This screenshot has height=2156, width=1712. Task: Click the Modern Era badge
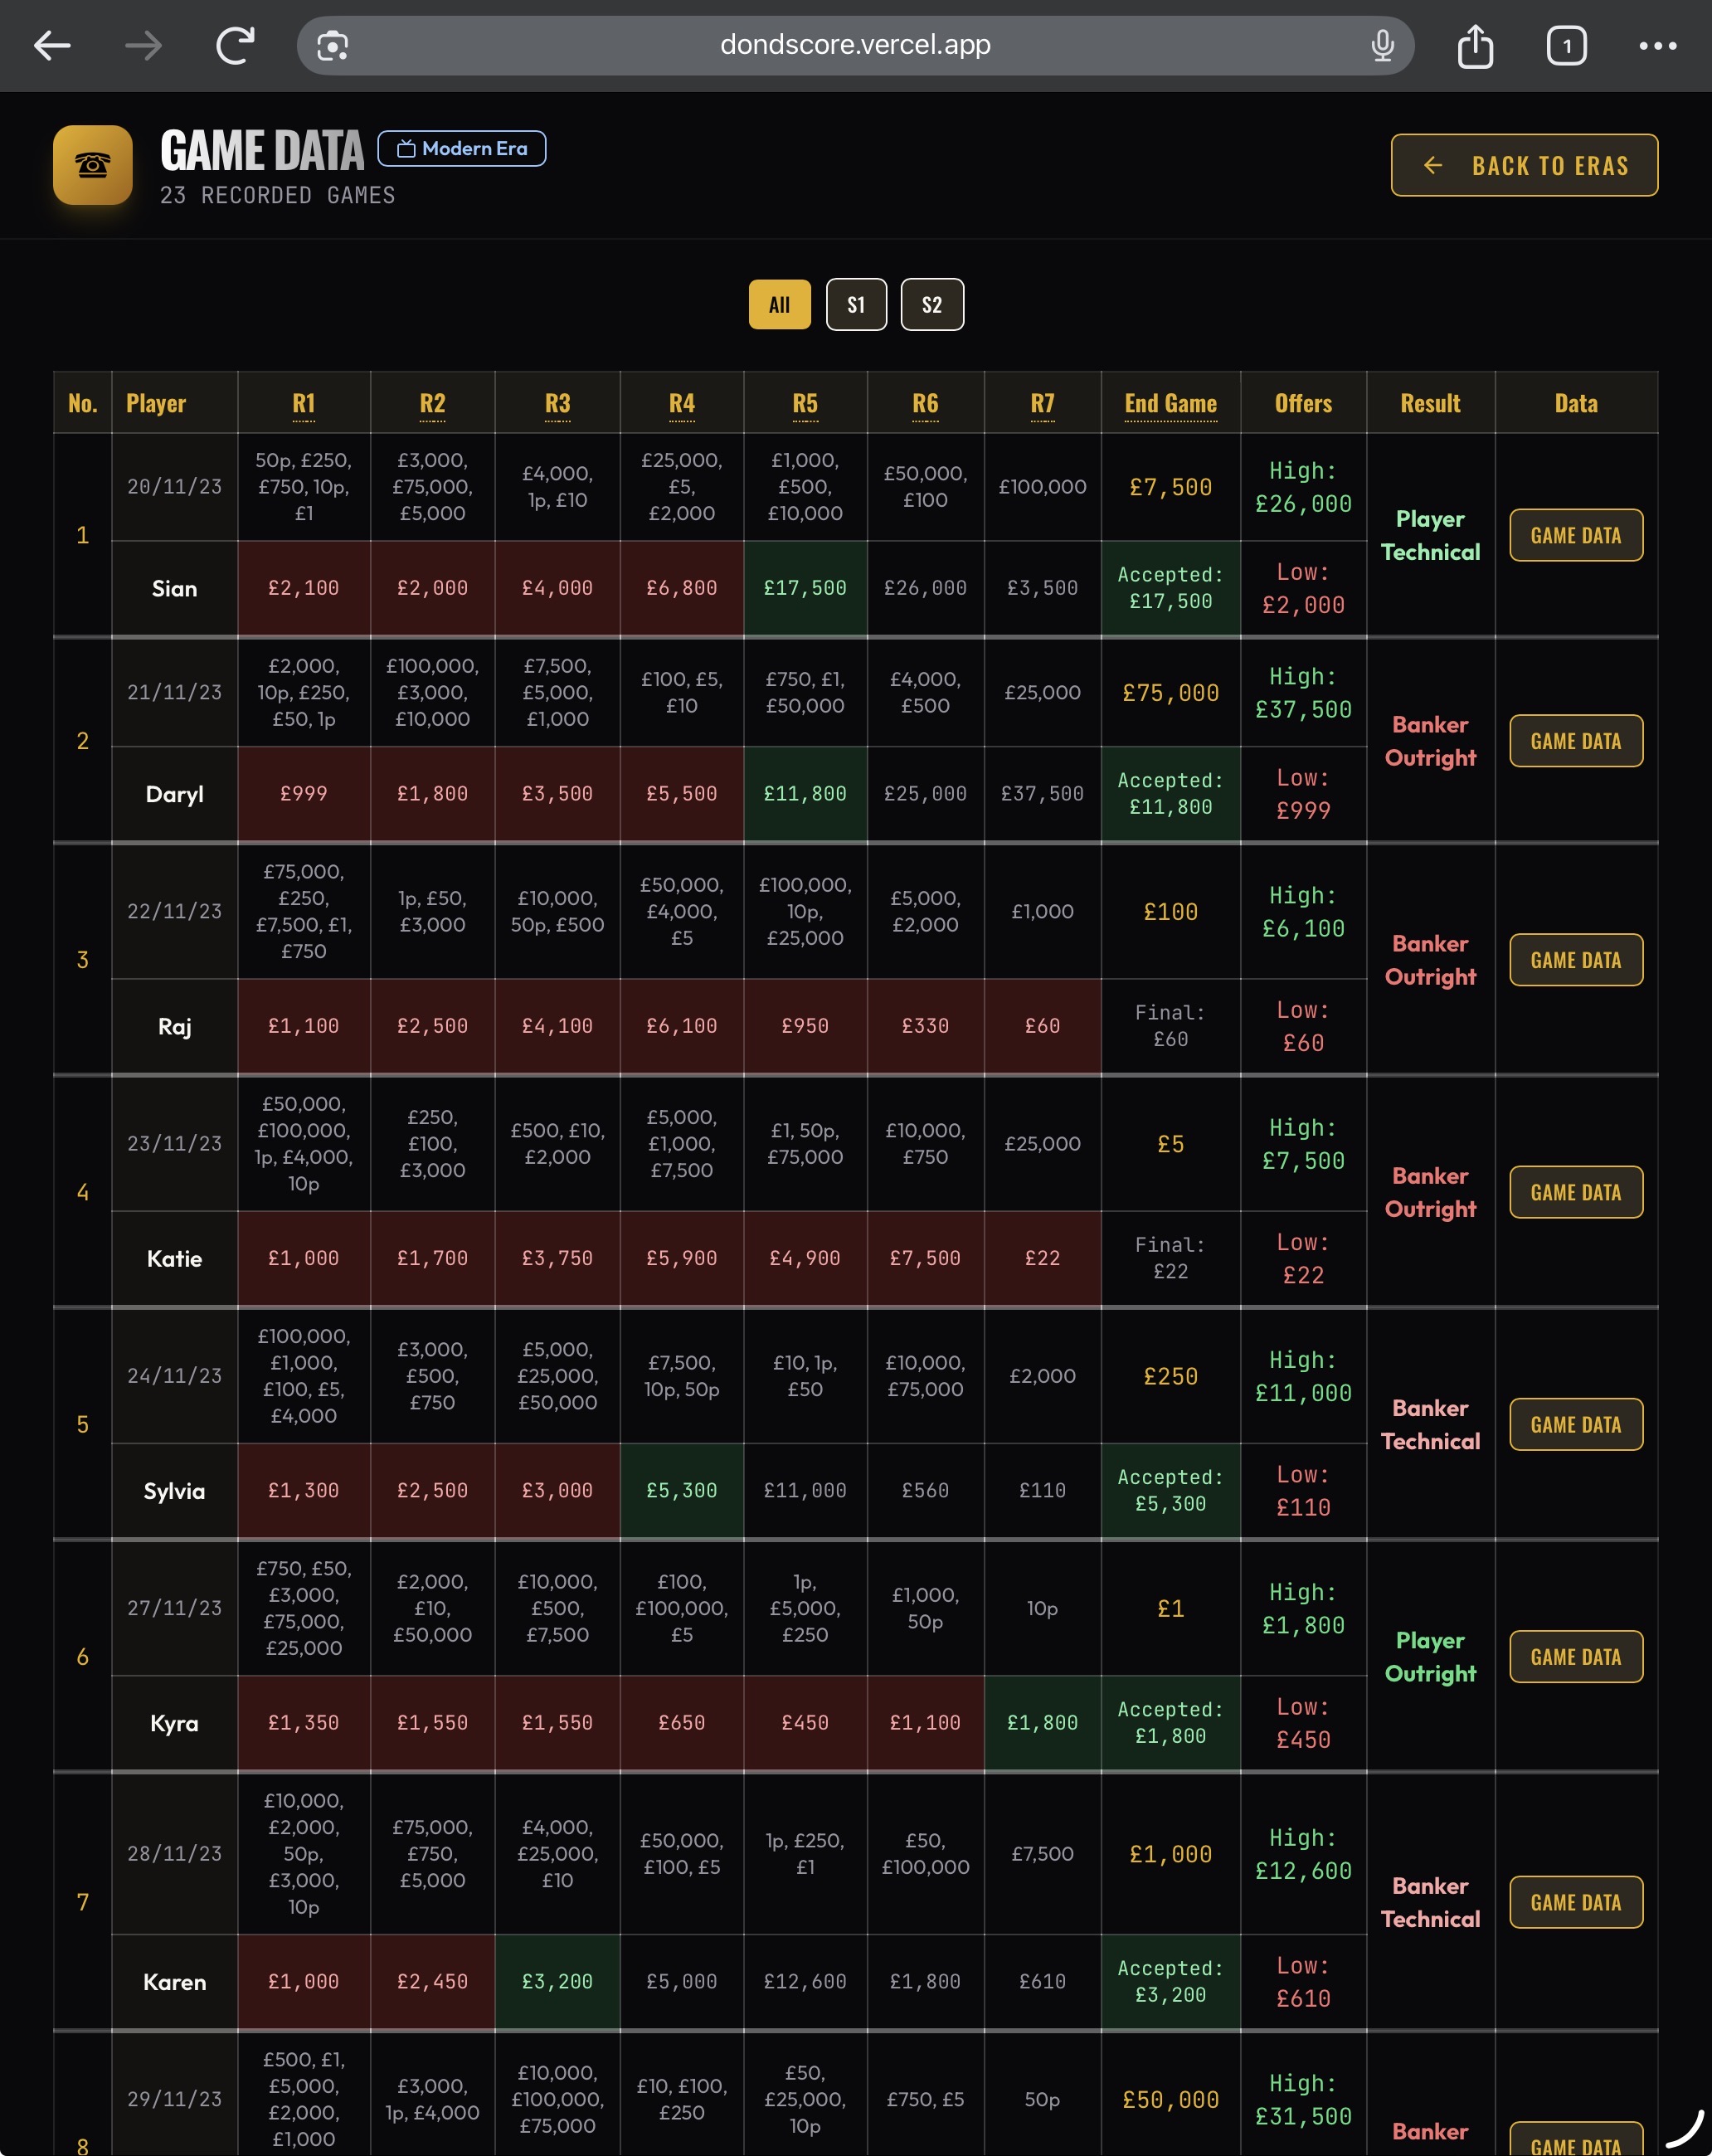(462, 149)
